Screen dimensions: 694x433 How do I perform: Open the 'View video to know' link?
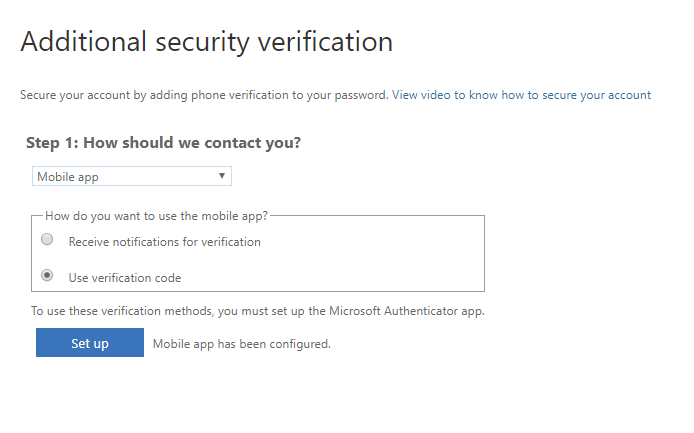coord(445,95)
